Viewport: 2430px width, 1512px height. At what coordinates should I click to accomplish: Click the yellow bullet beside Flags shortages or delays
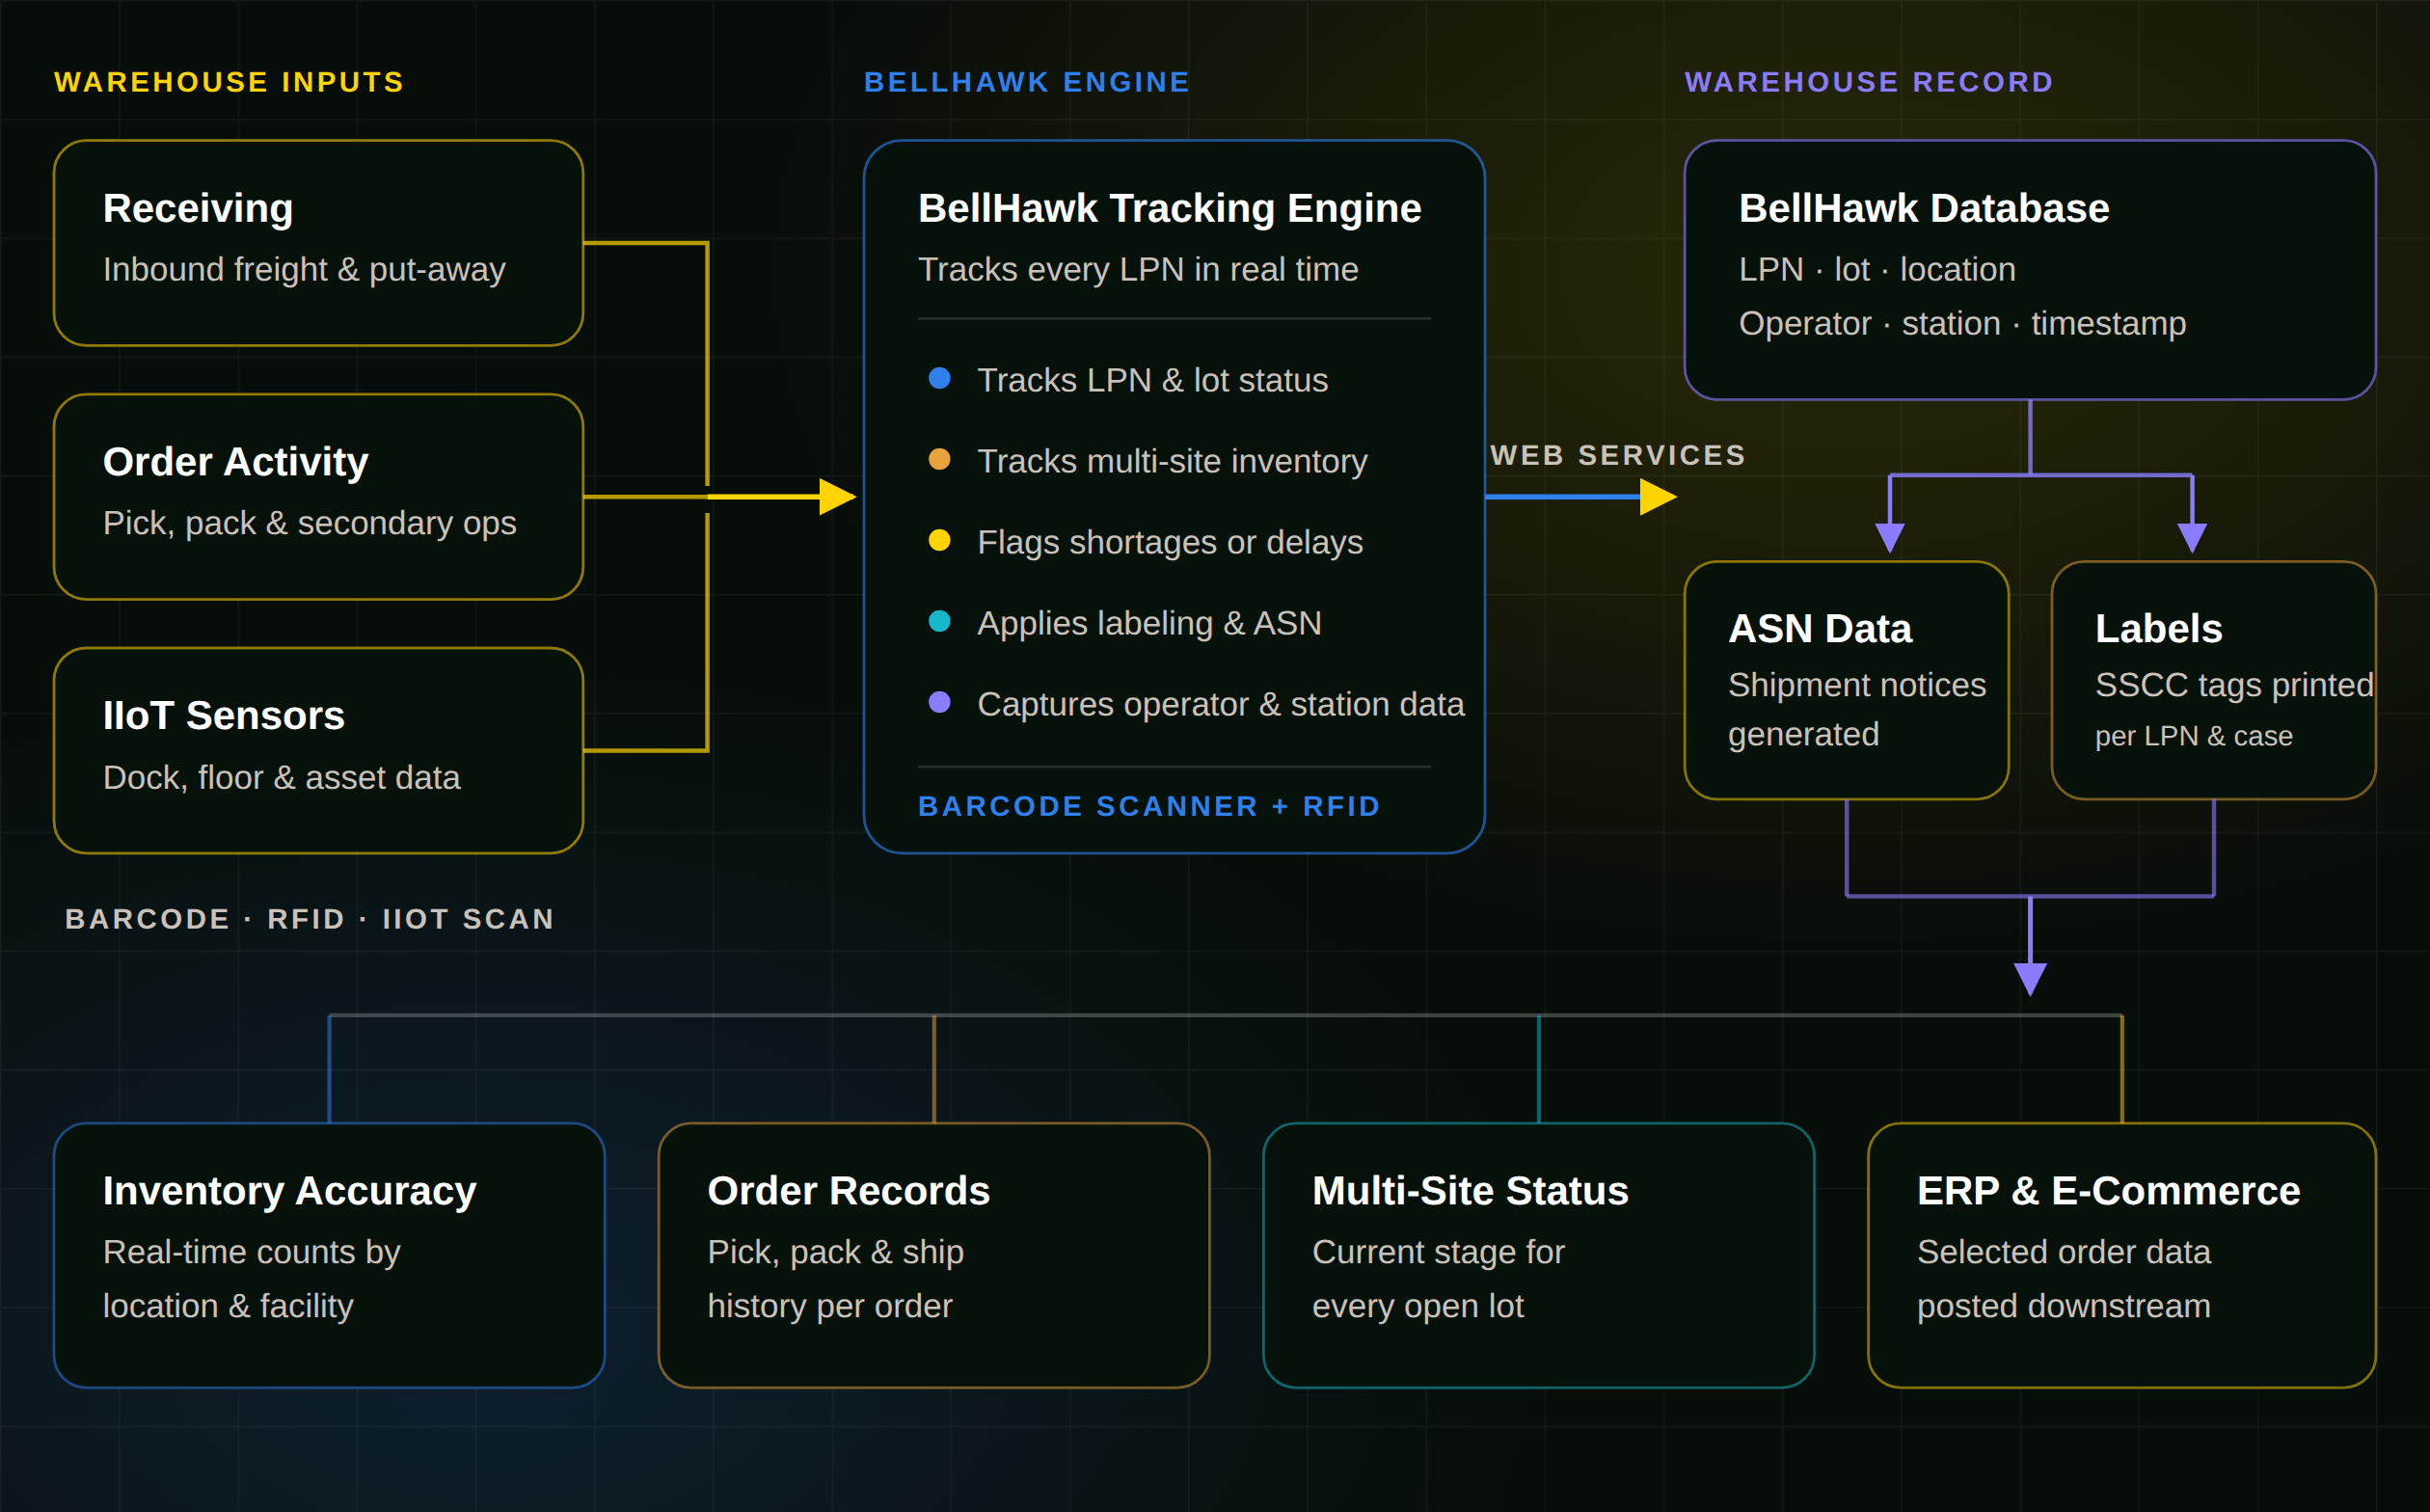tap(939, 540)
